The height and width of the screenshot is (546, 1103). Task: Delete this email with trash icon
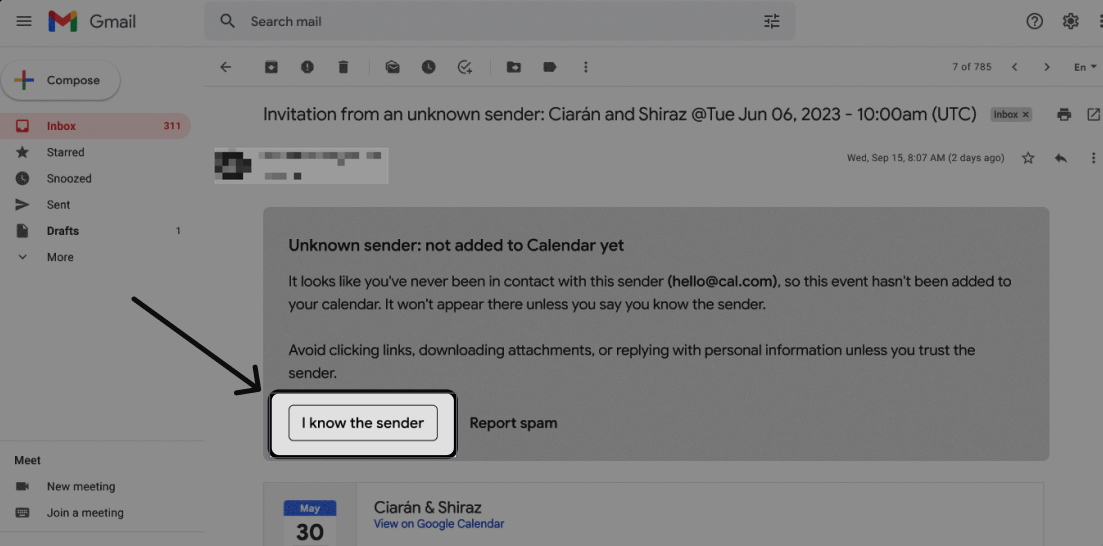[x=343, y=67]
